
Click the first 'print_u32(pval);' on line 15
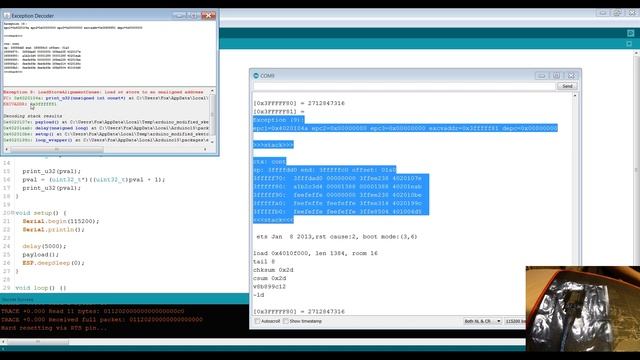pyautogui.click(x=51, y=171)
